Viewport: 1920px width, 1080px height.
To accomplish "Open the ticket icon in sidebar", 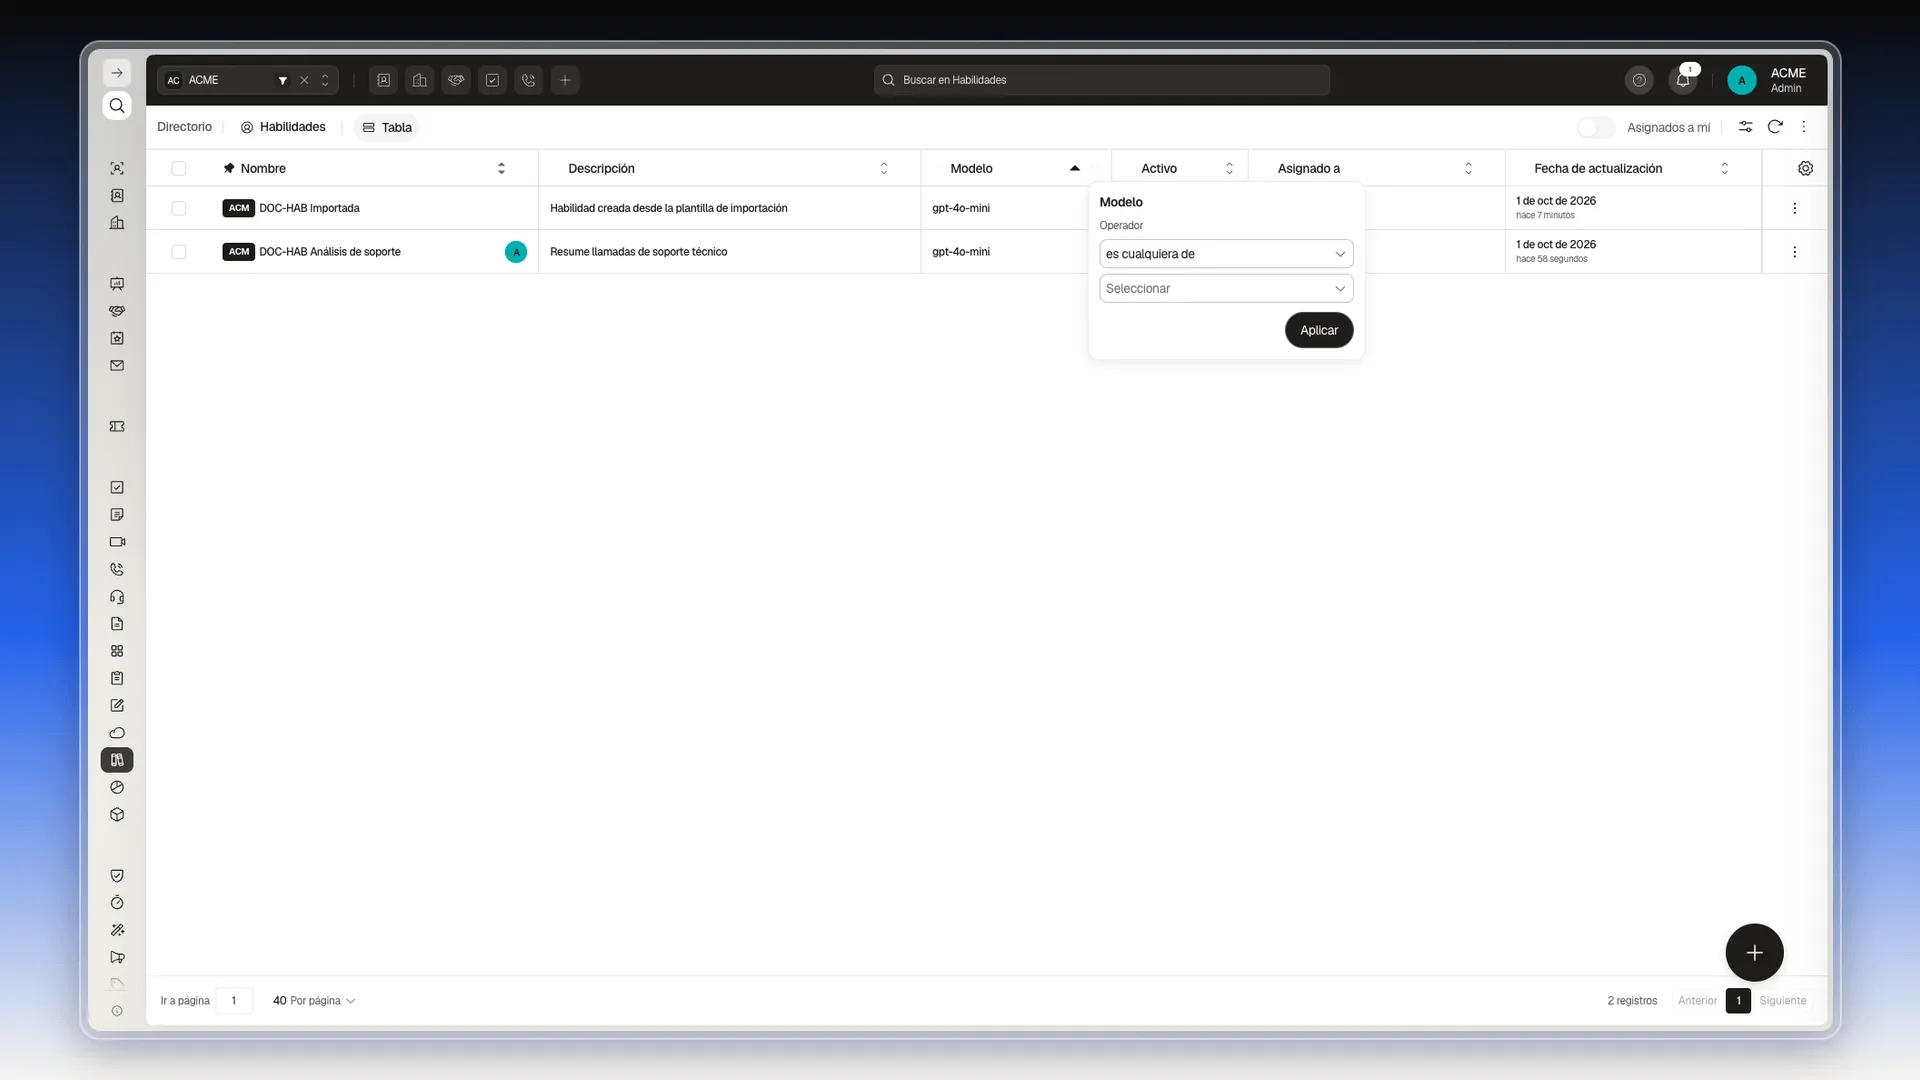I will point(117,427).
